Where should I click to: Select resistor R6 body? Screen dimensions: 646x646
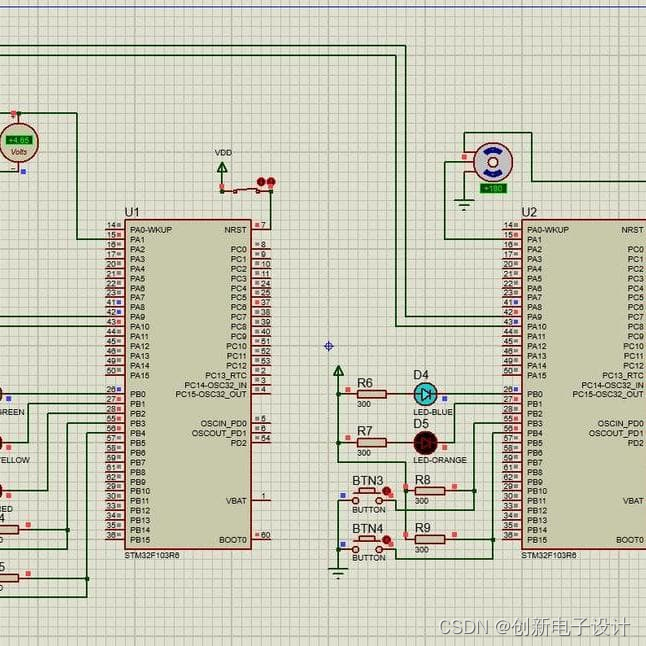[372, 394]
